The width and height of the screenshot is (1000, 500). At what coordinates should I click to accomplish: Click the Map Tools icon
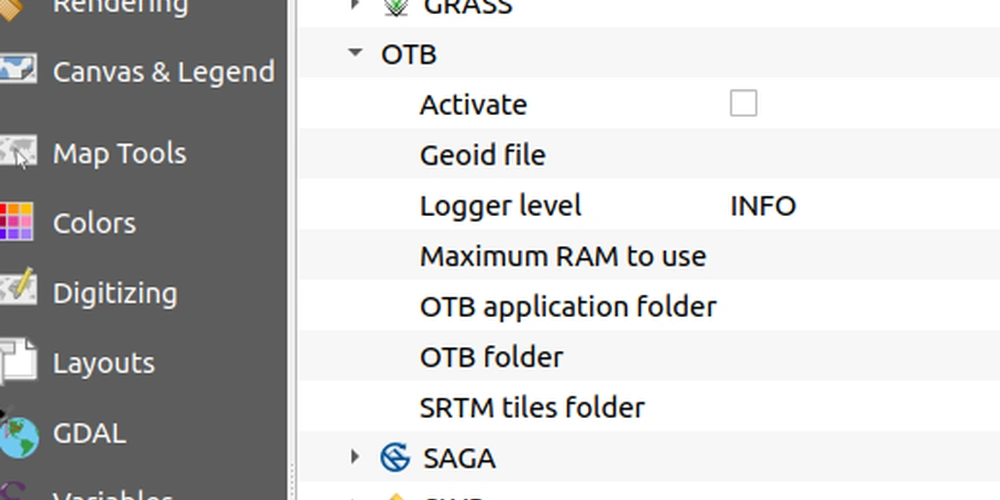(x=18, y=153)
